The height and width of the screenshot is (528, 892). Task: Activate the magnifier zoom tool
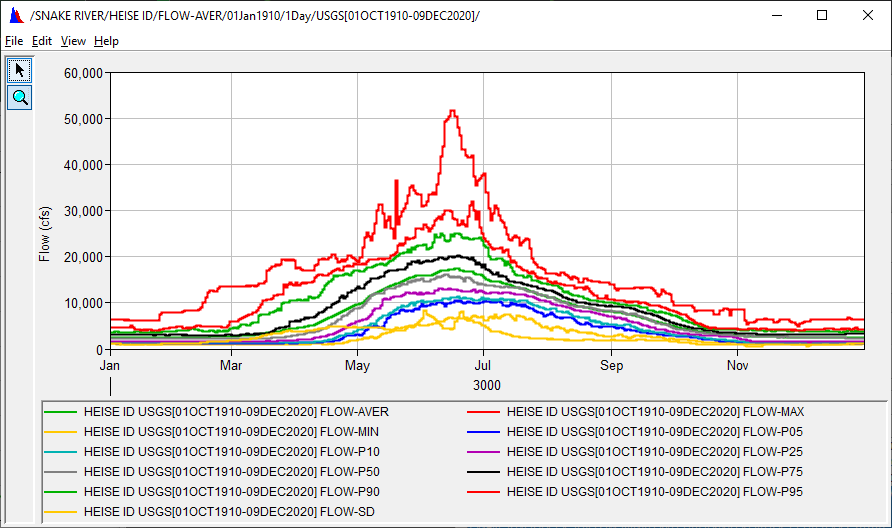click(x=20, y=97)
